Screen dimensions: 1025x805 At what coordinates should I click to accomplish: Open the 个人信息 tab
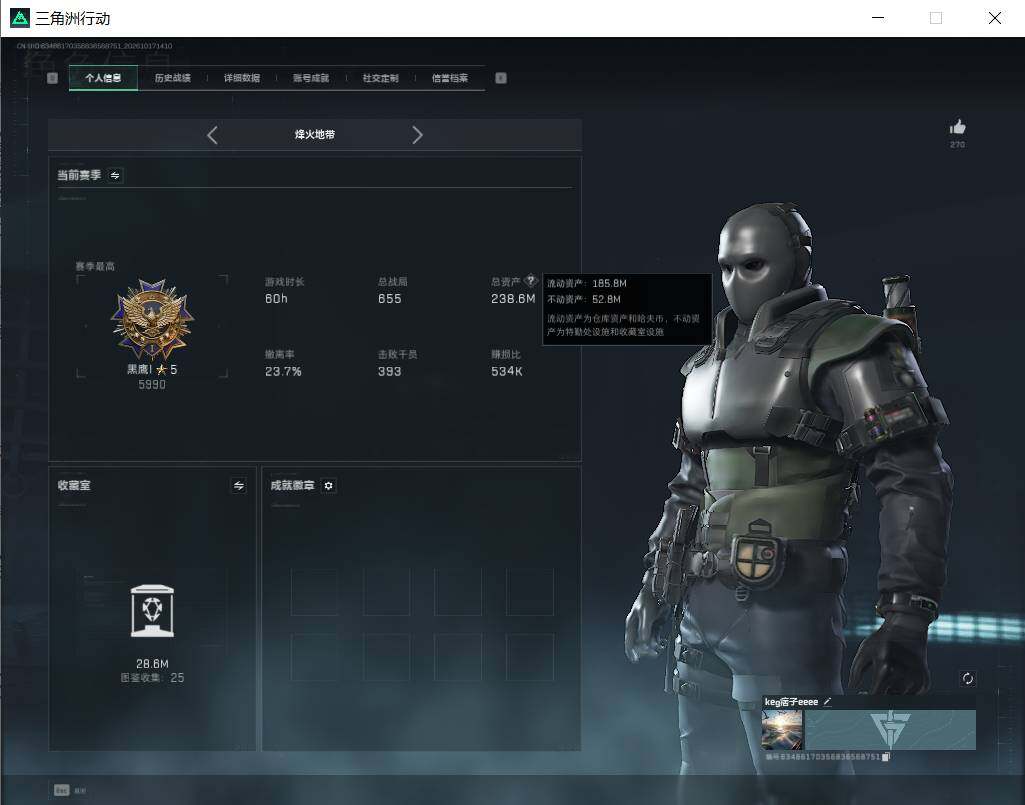[103, 78]
